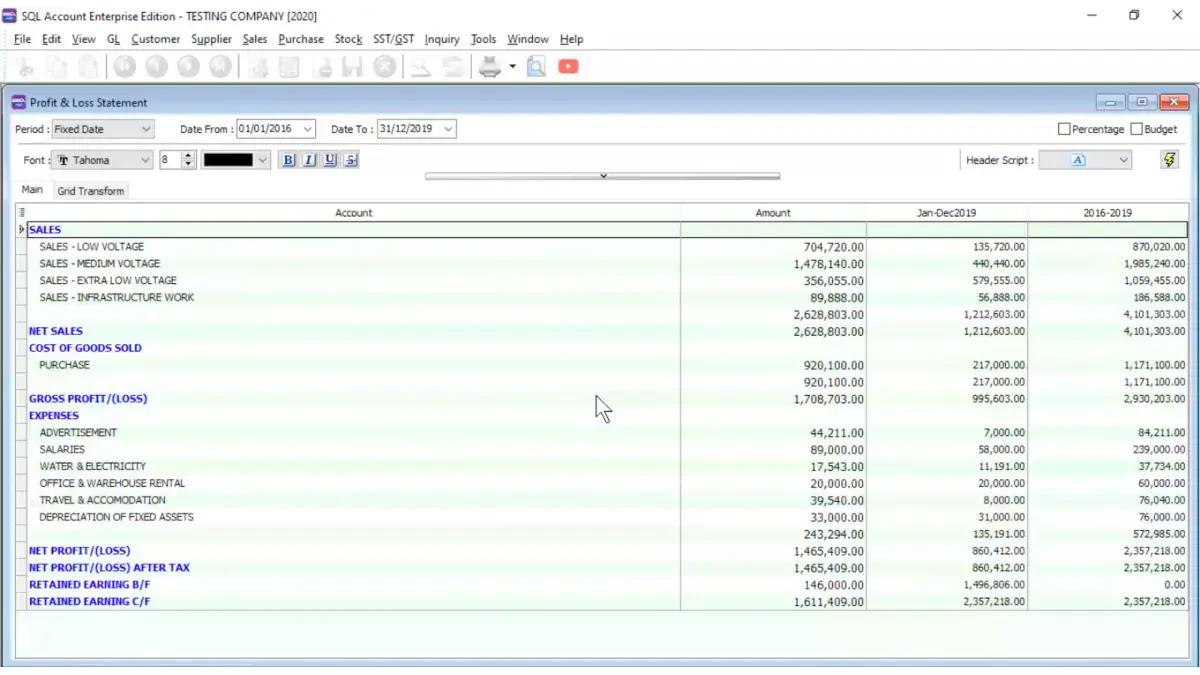The height and width of the screenshot is (675, 1200).
Task: Select the OFFICE & WAREHOUSE RENTAL row
Action: tap(602, 483)
